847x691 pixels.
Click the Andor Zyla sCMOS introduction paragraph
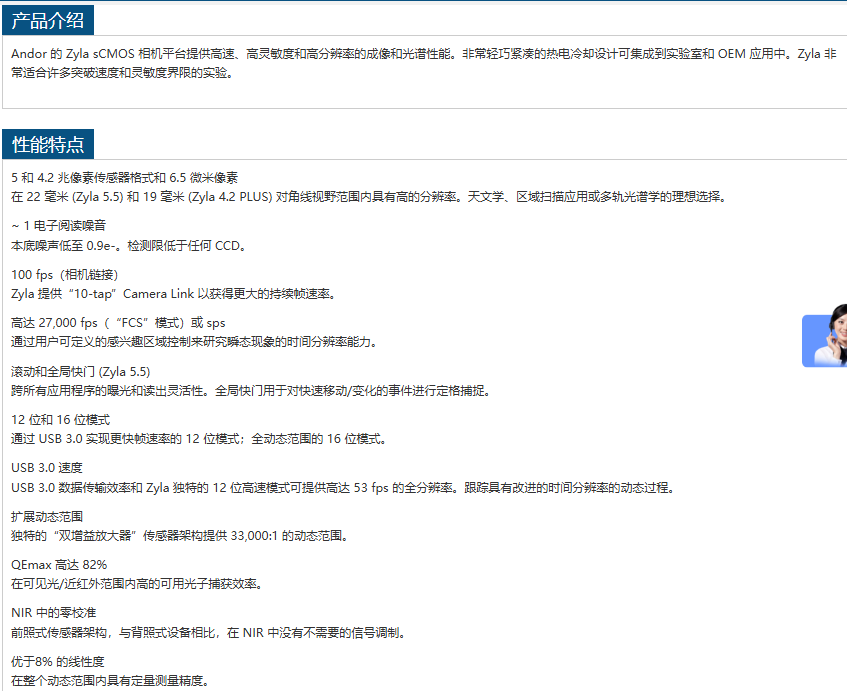pyautogui.click(x=423, y=62)
